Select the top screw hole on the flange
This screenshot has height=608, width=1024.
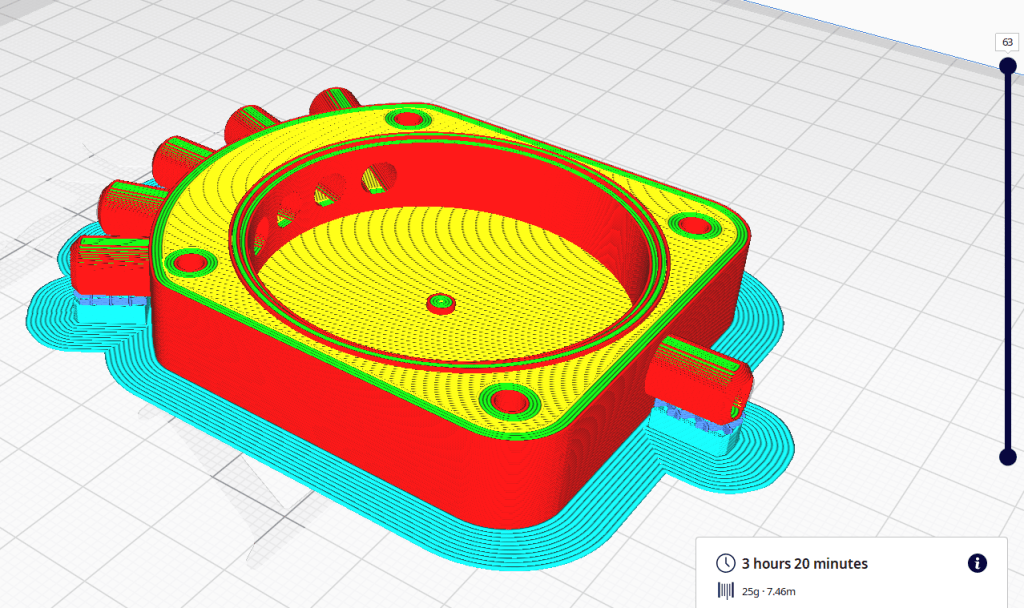[407, 119]
